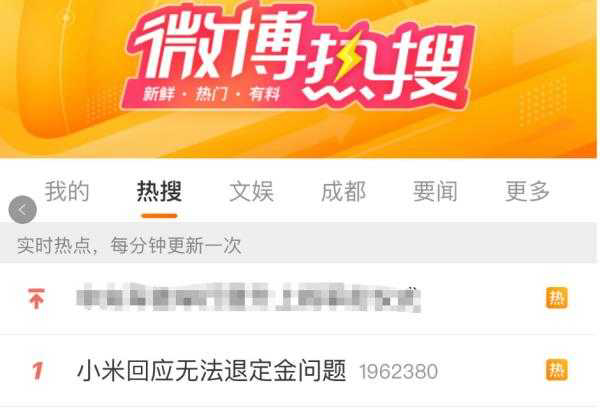
Task: Click the 实时热点，每分钟更新一次 info bar
Action: click(298, 245)
